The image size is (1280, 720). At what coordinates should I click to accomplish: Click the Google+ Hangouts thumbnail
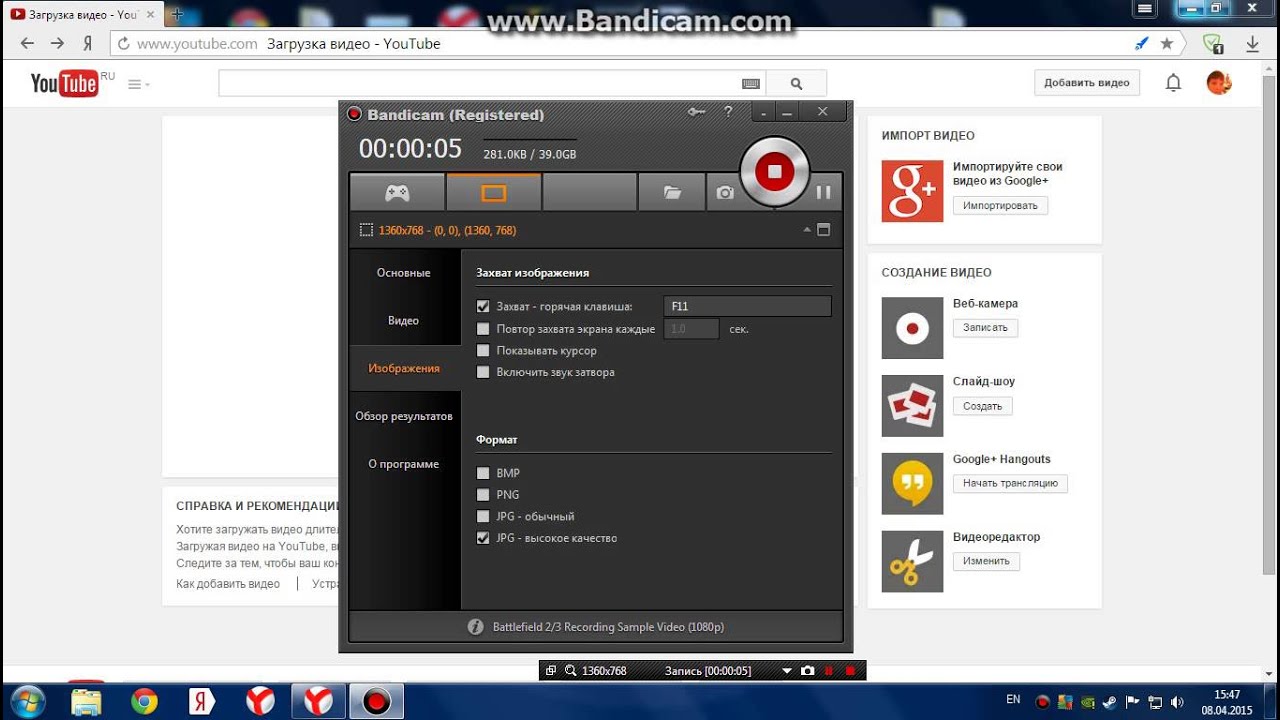[x=912, y=484]
